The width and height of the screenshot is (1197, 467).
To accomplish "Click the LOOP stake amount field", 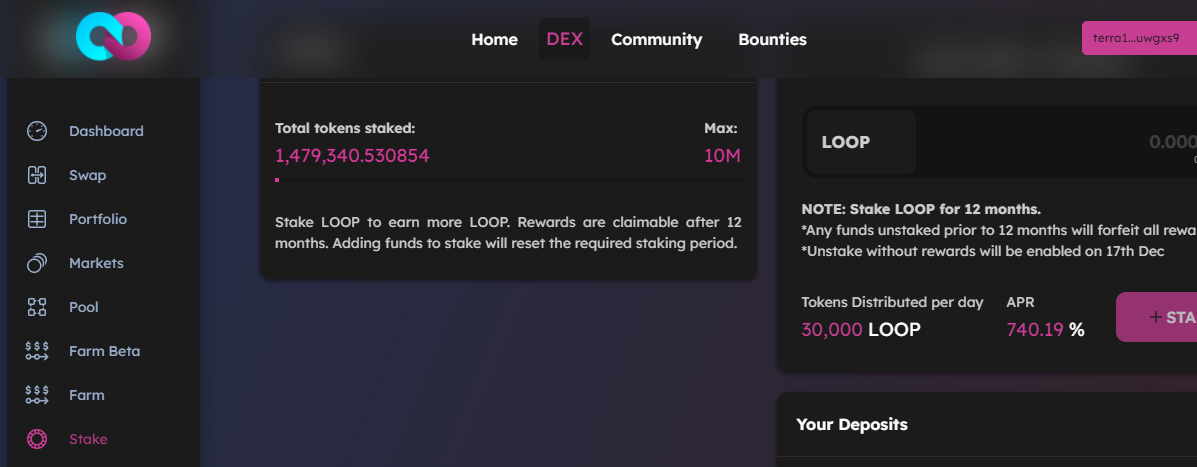I will point(1057,142).
